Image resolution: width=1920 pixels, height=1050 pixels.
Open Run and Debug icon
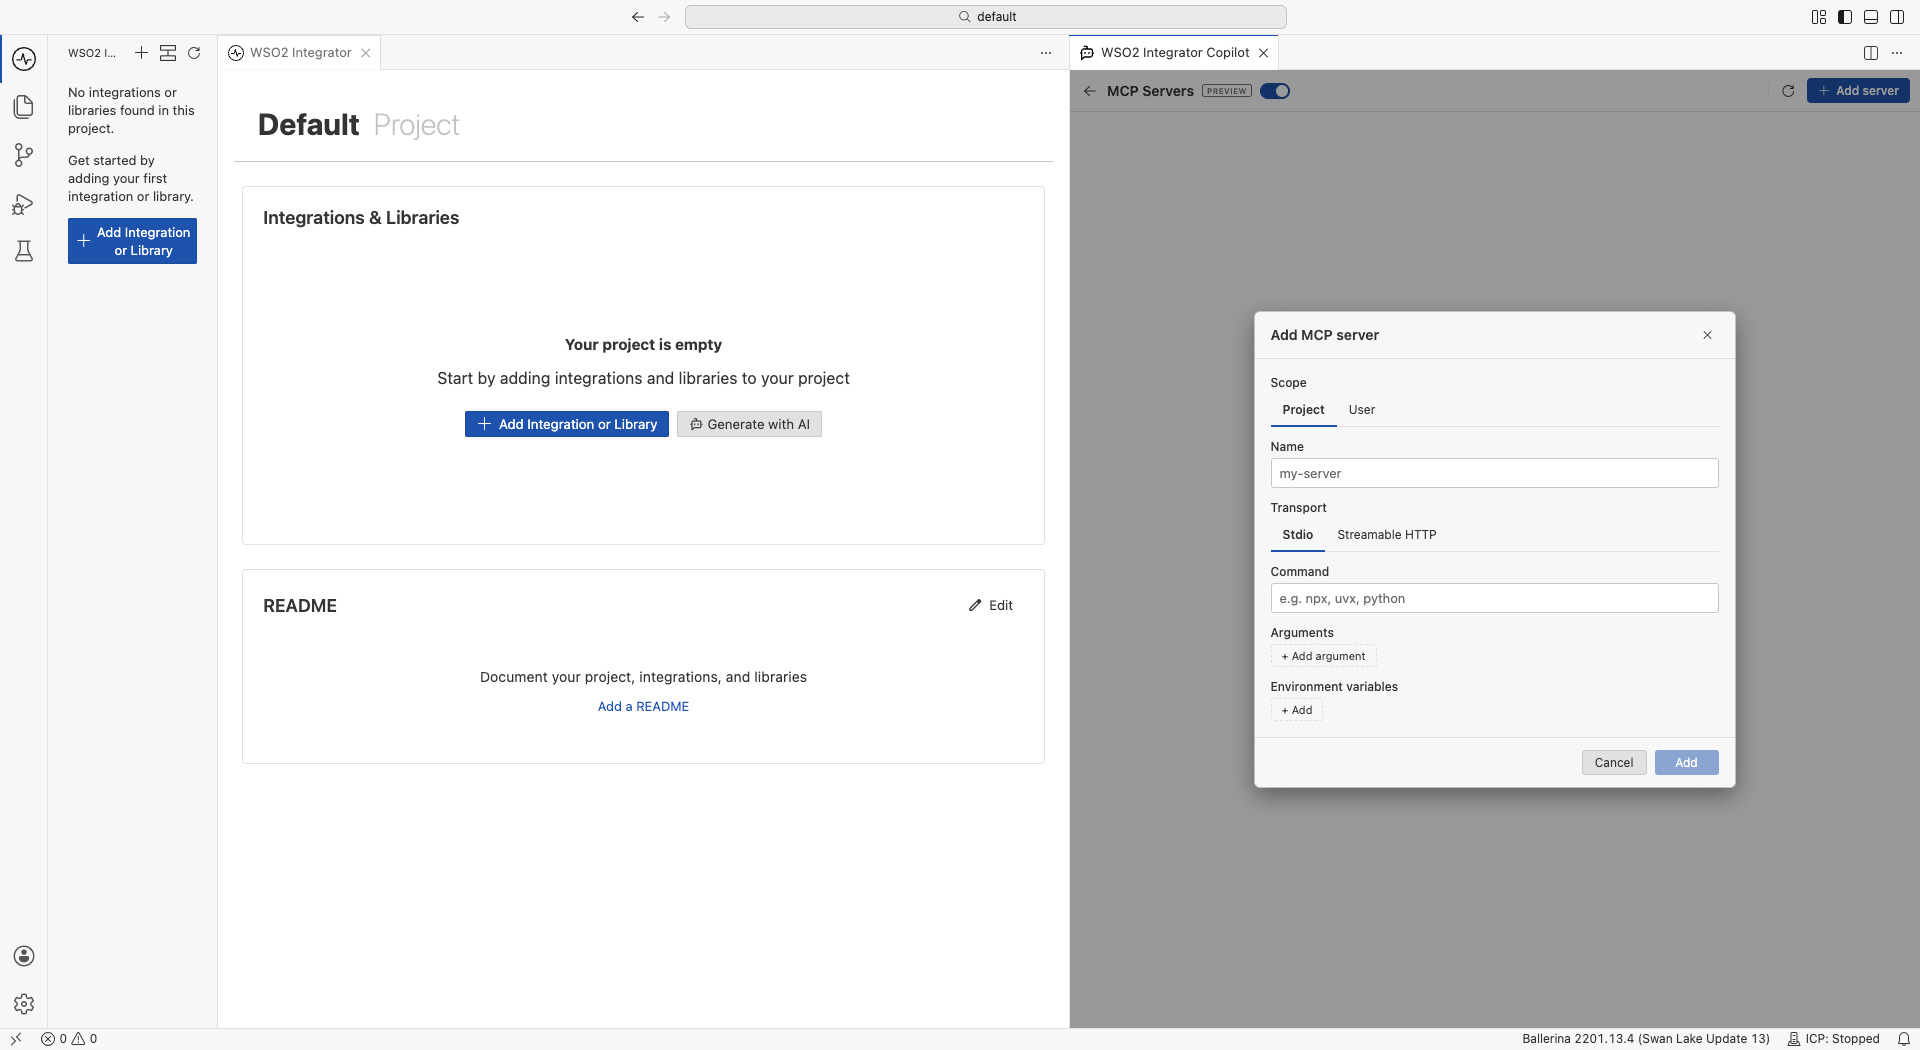(24, 204)
